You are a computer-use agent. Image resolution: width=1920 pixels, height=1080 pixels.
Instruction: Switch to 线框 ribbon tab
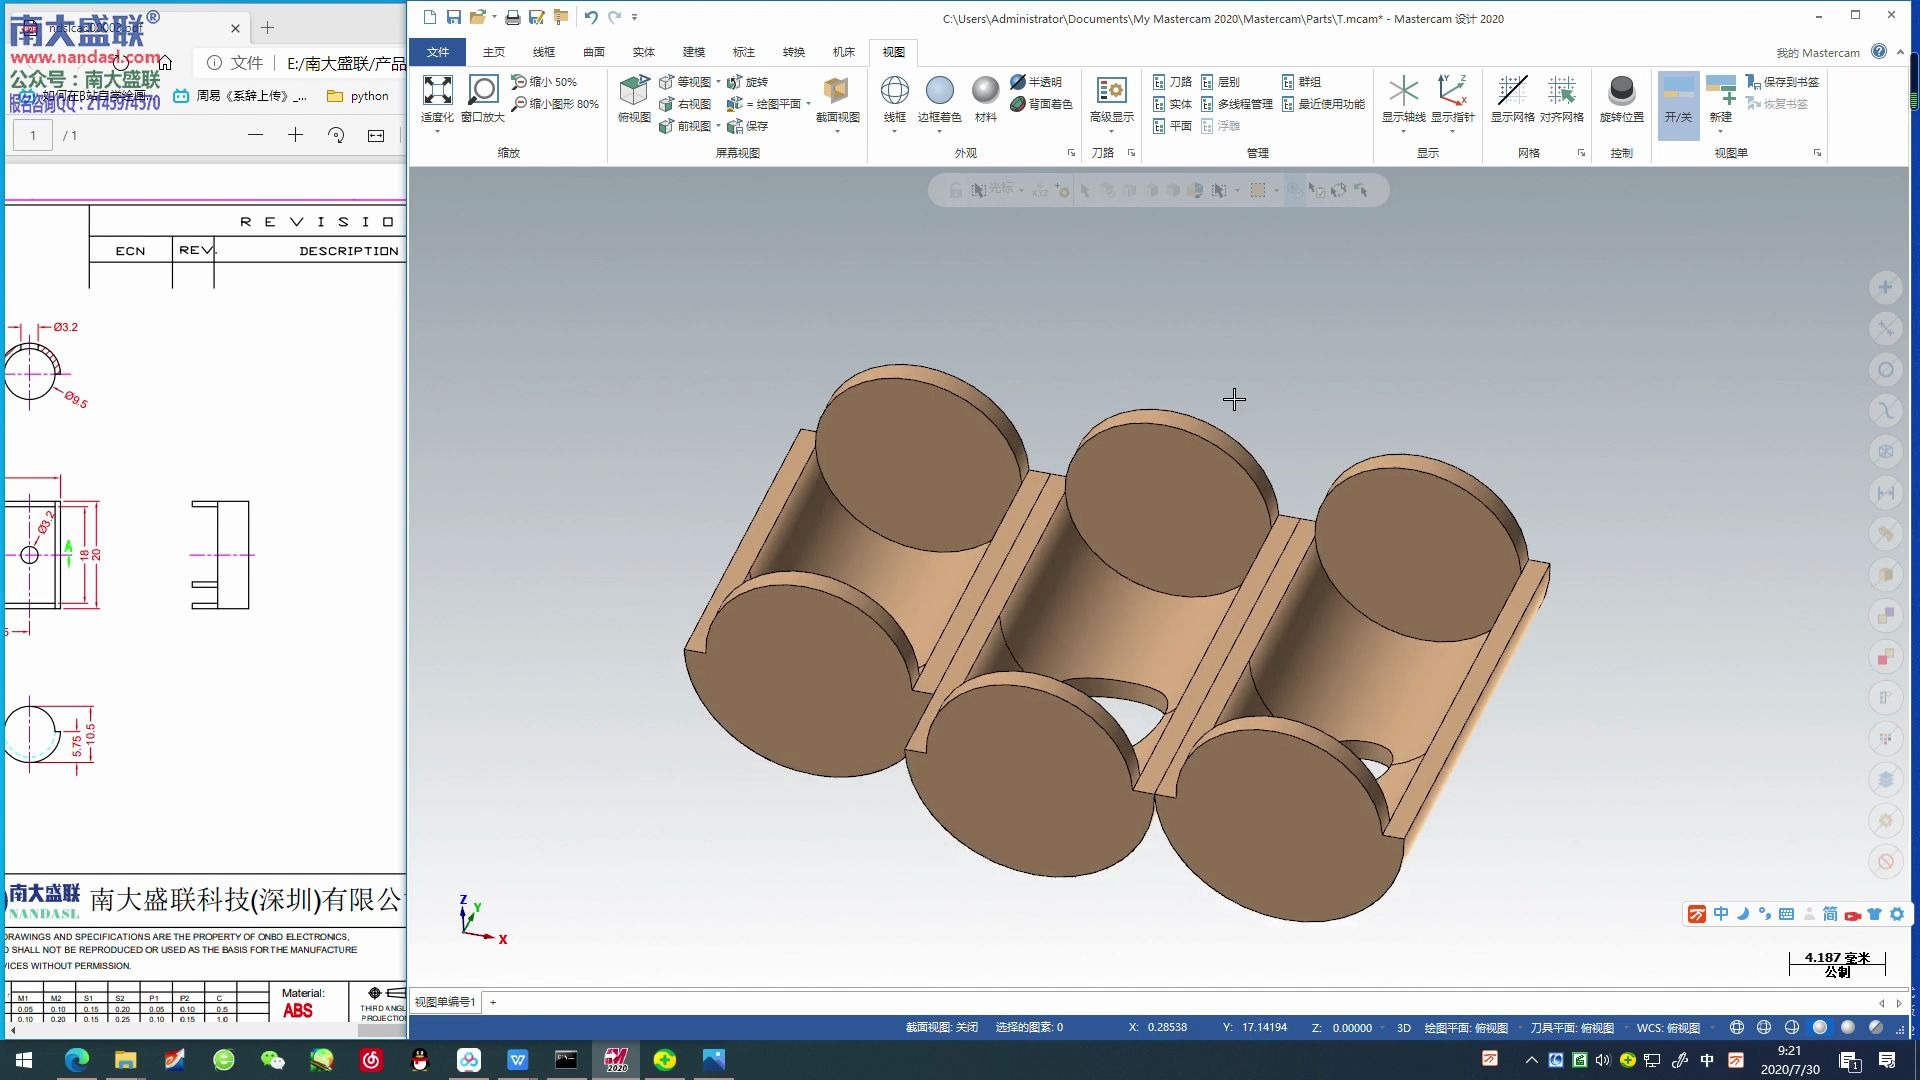coord(544,52)
